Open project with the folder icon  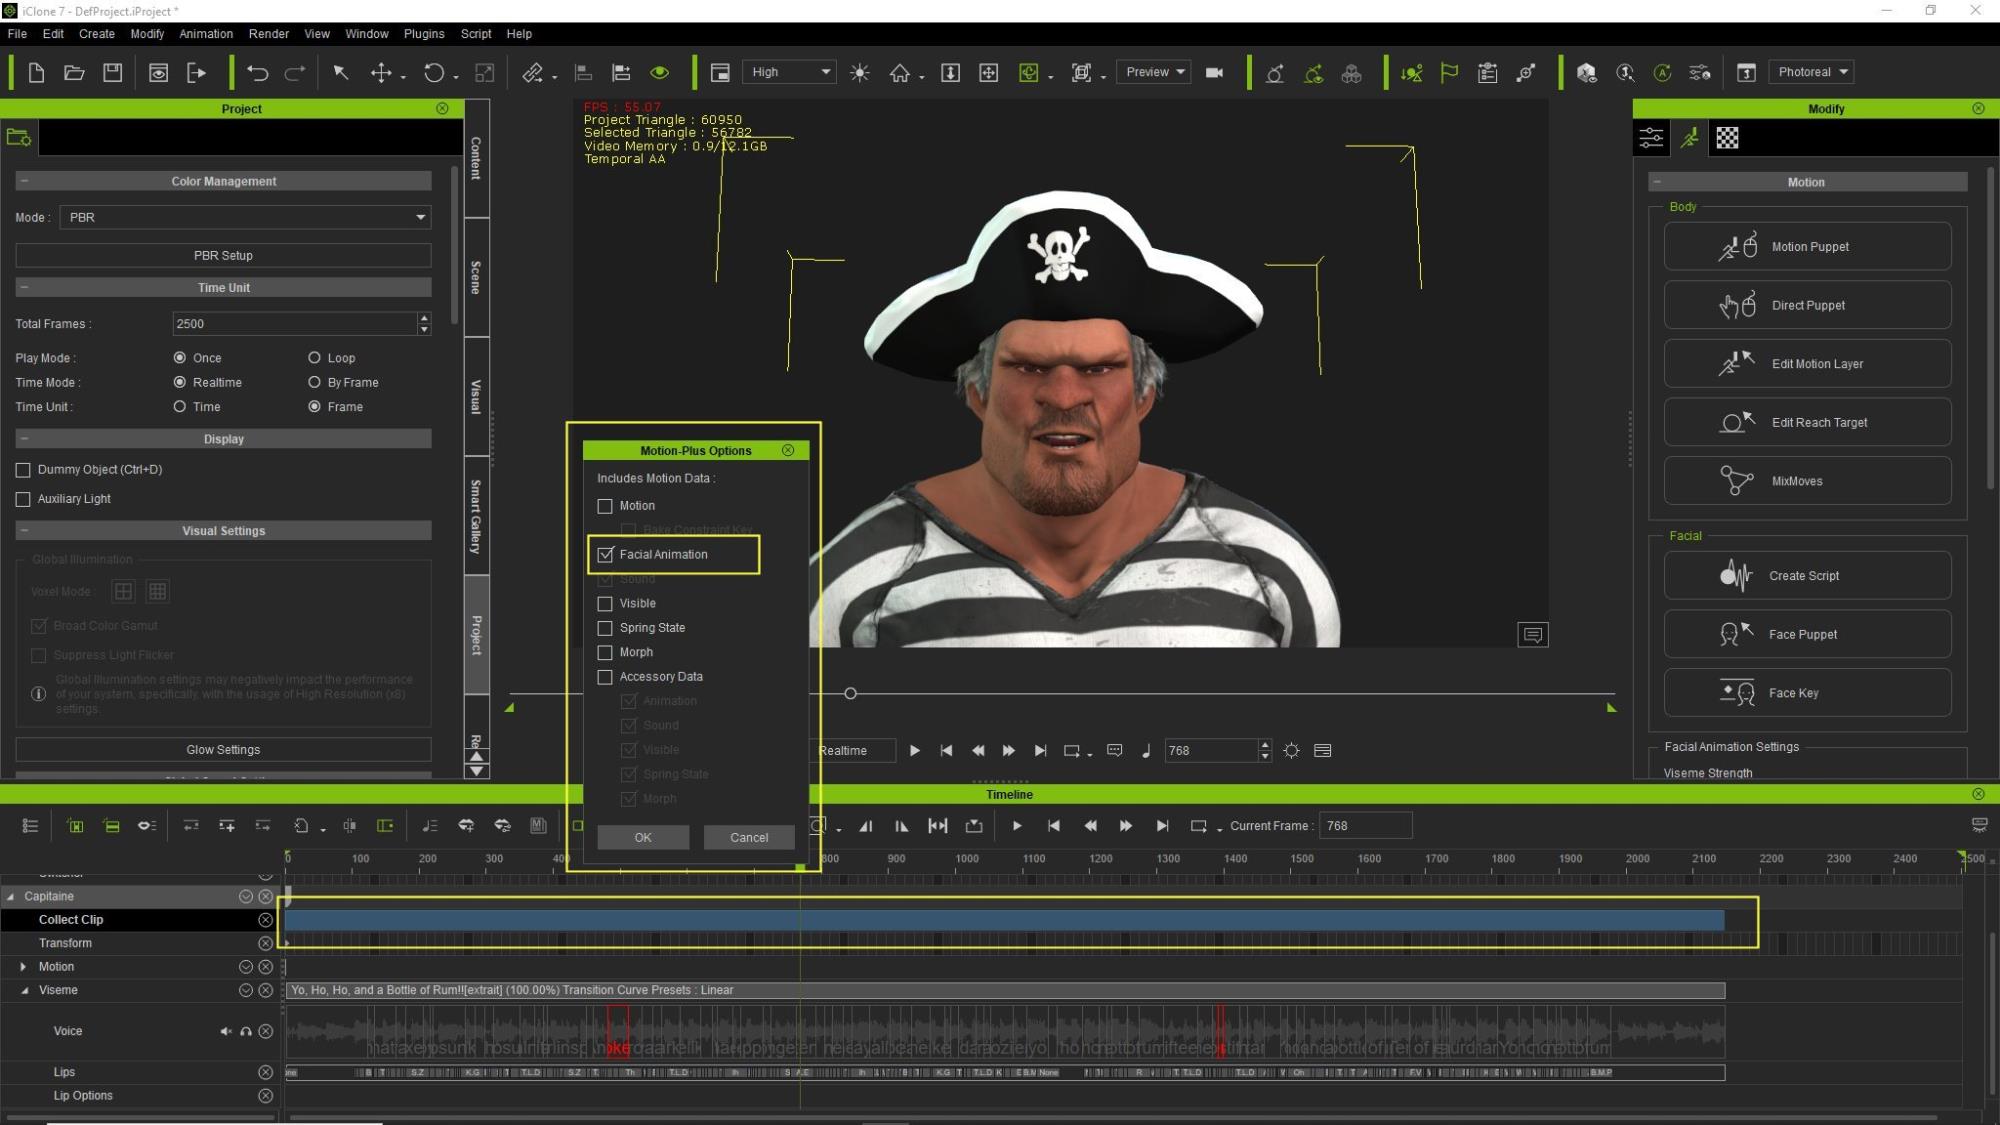click(x=74, y=72)
